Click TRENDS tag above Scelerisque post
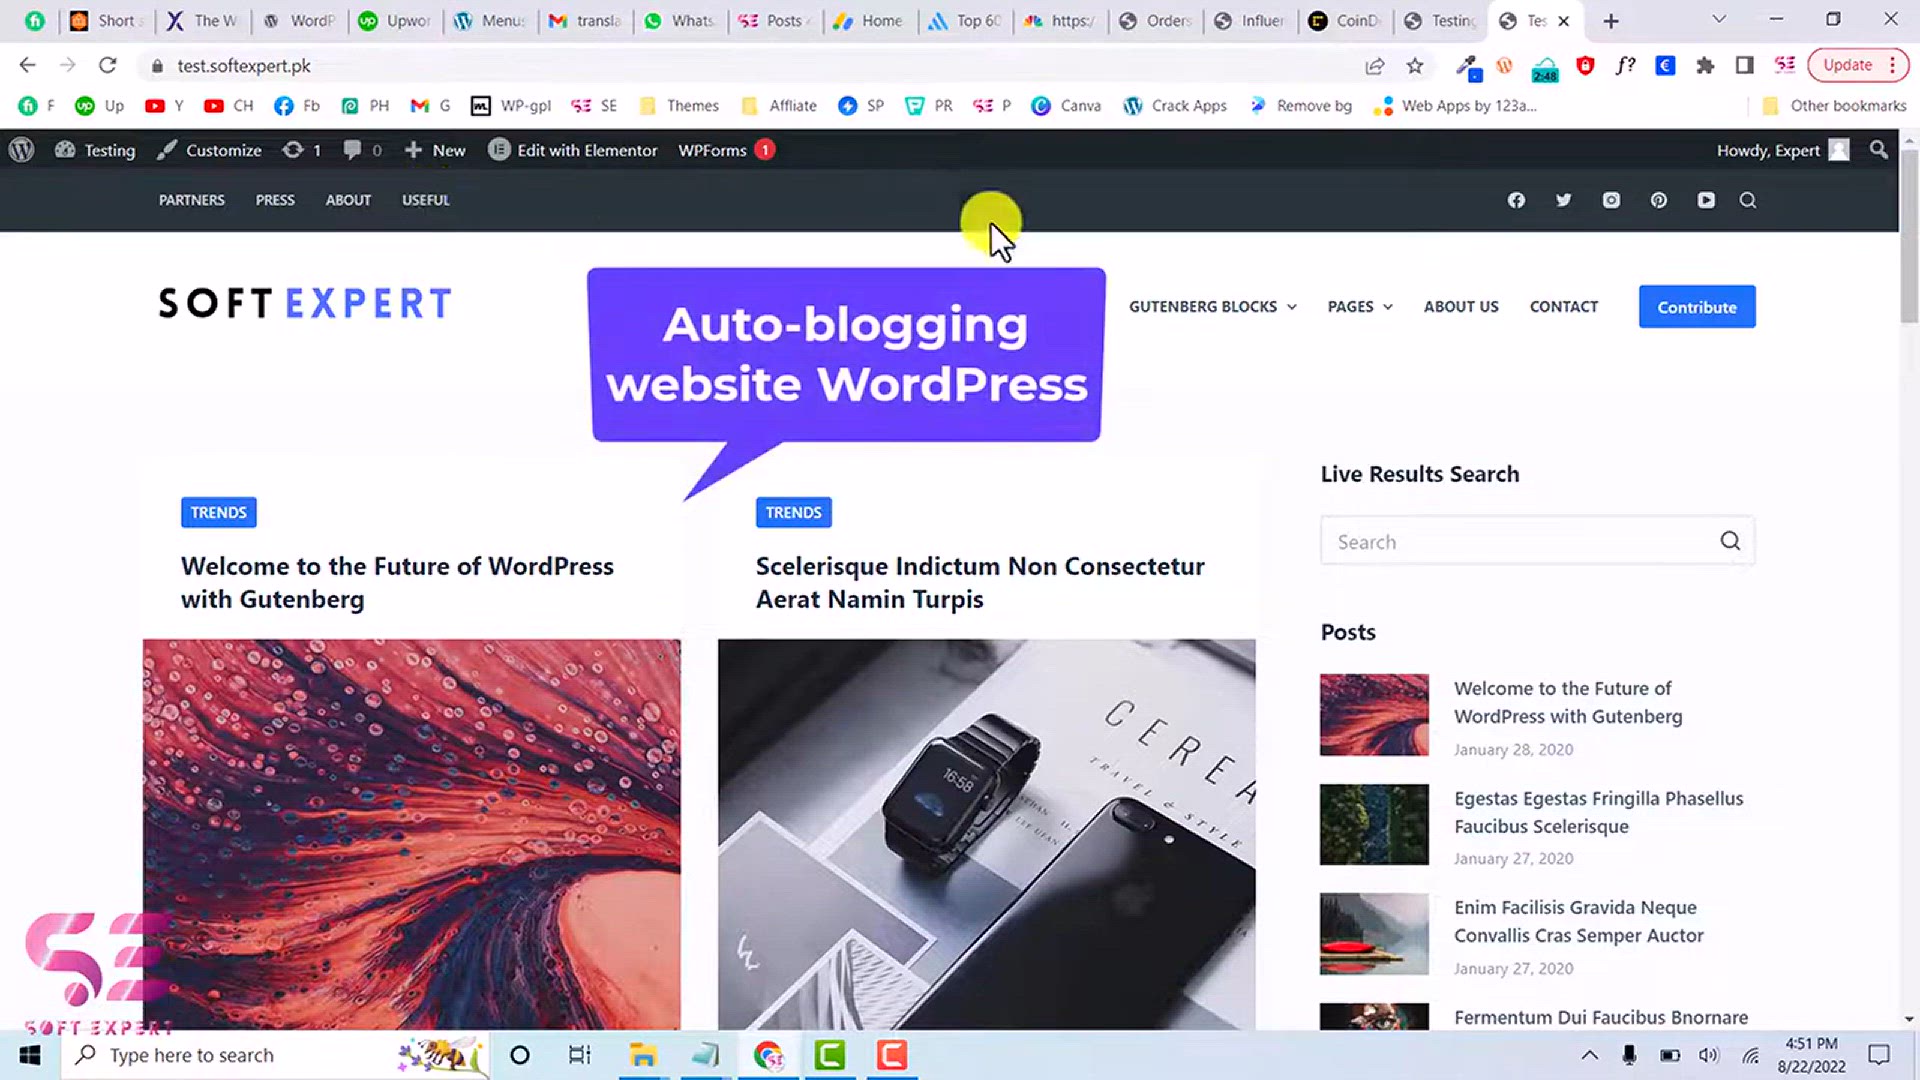Viewport: 1920px width, 1080px height. click(794, 512)
